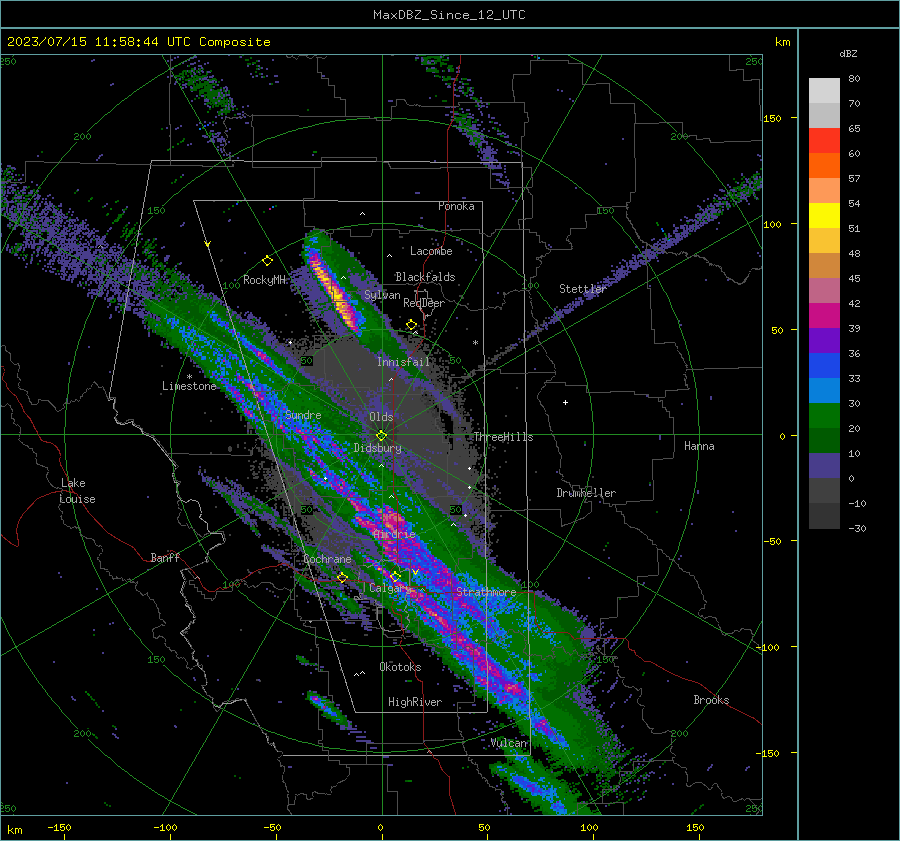Click the Didsbury city label
900x841 pixels.
coord(378,448)
